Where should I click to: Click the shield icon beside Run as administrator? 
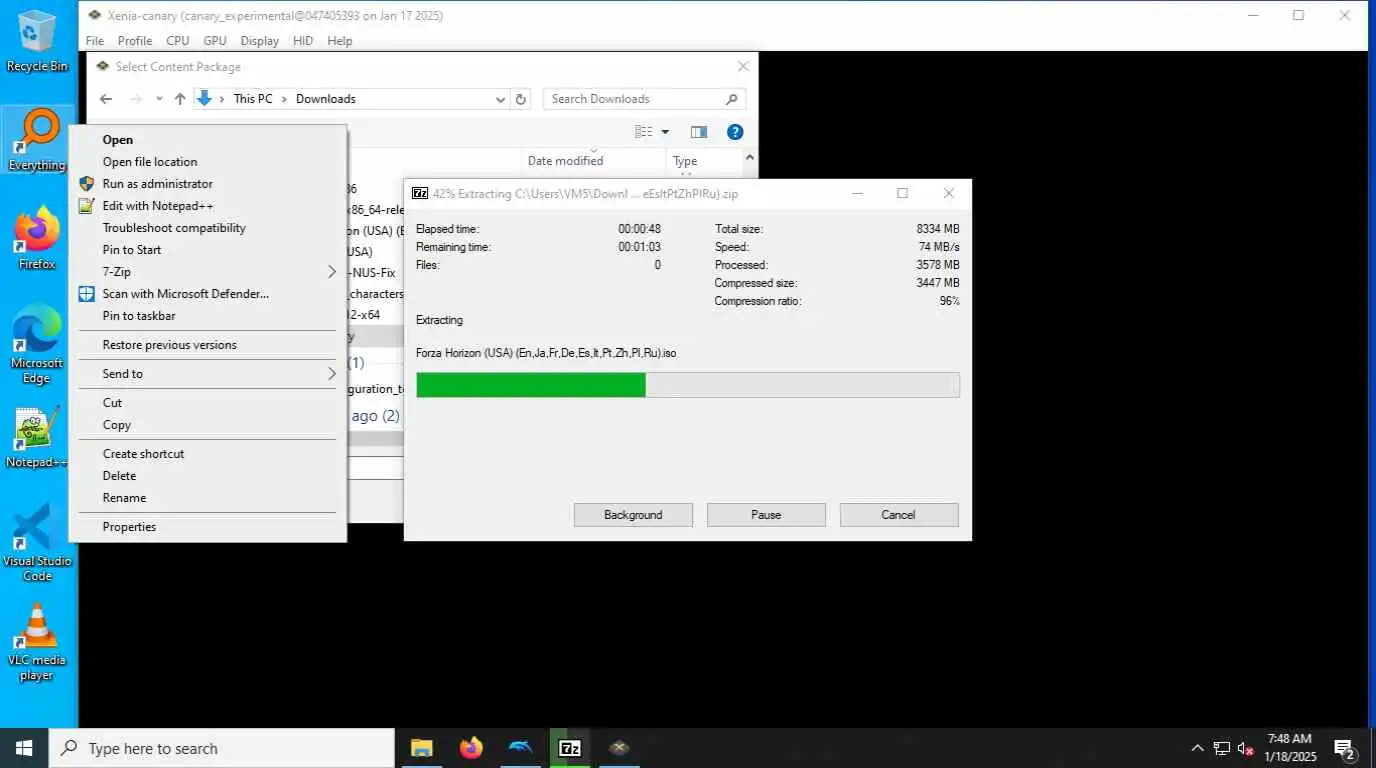point(86,184)
